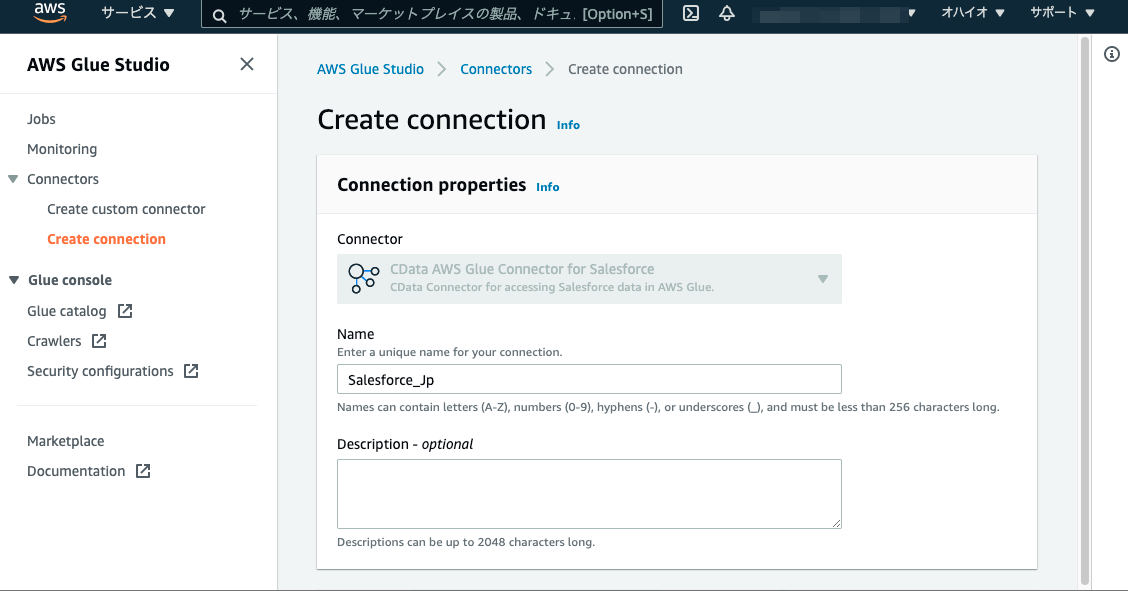
Task: Open Crawlers external link icon
Action: click(x=99, y=341)
